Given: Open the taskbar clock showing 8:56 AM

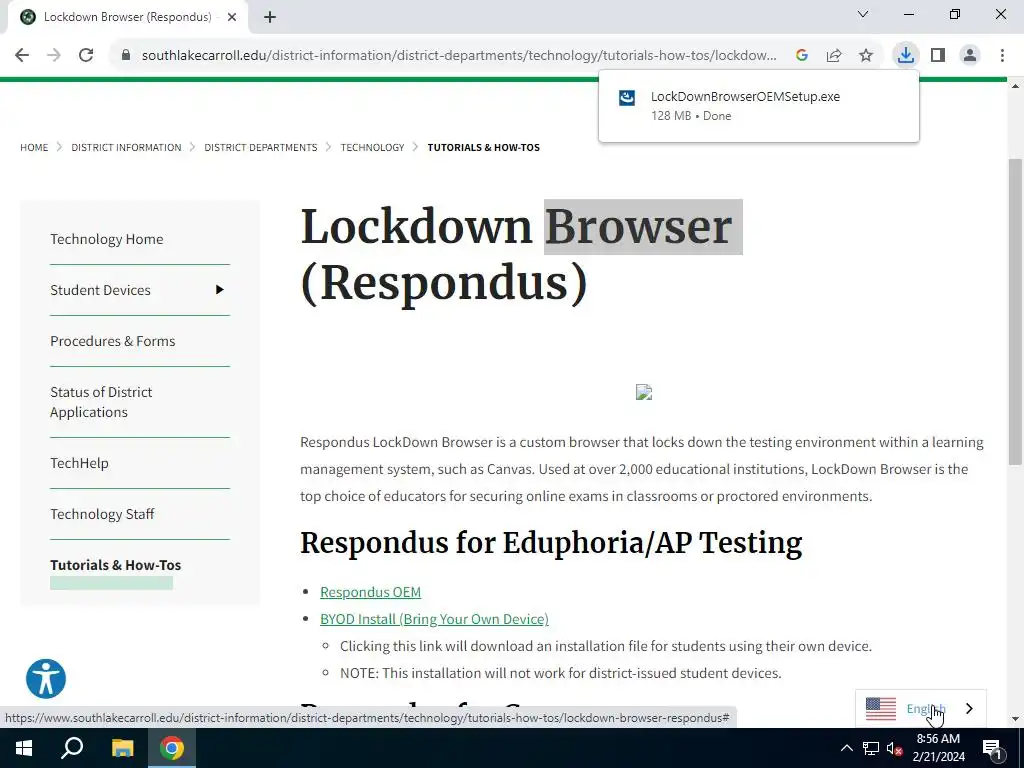Looking at the screenshot, I should click(x=938, y=748).
